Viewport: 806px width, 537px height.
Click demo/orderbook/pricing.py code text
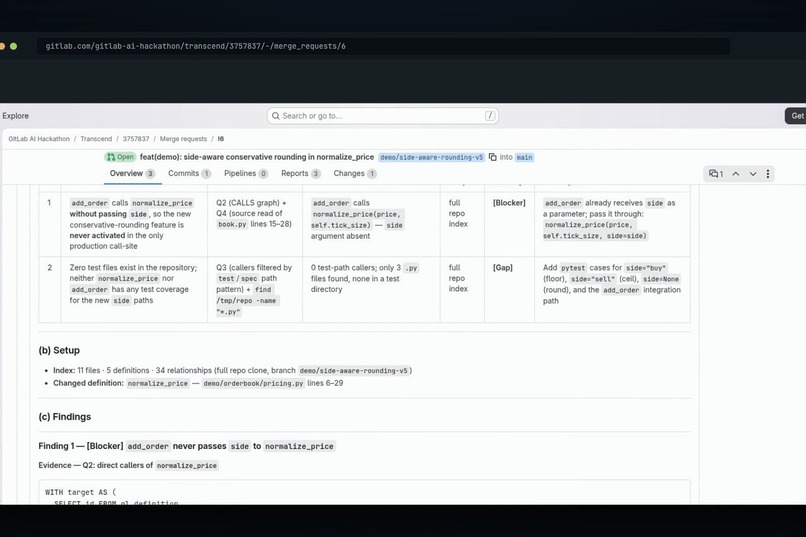coord(253,383)
